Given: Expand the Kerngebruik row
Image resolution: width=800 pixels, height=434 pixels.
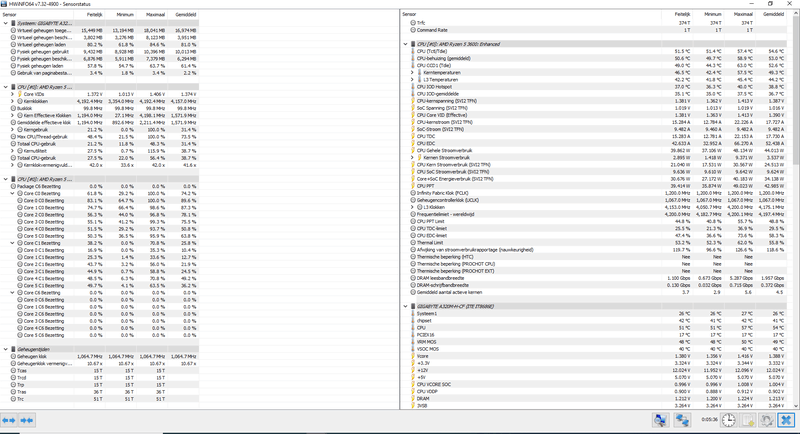Looking at the screenshot, I should pyautogui.click(x=12, y=130).
